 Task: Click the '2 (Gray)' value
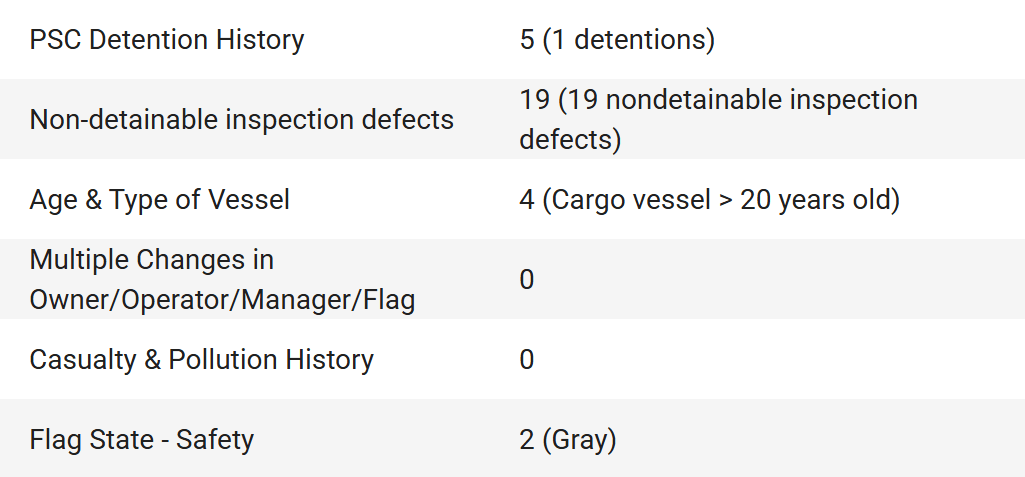[568, 440]
